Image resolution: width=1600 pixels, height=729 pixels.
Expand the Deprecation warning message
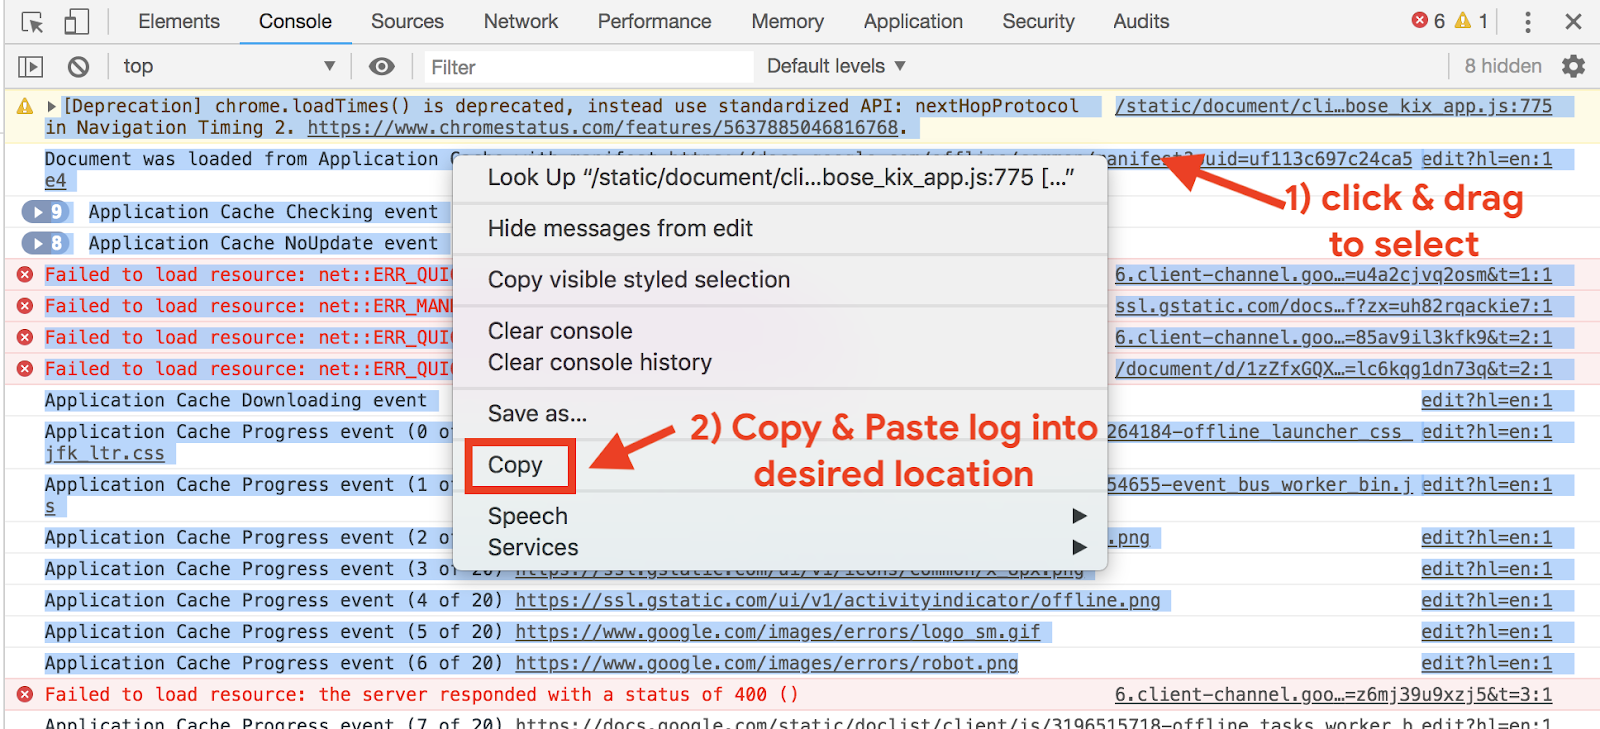(52, 106)
